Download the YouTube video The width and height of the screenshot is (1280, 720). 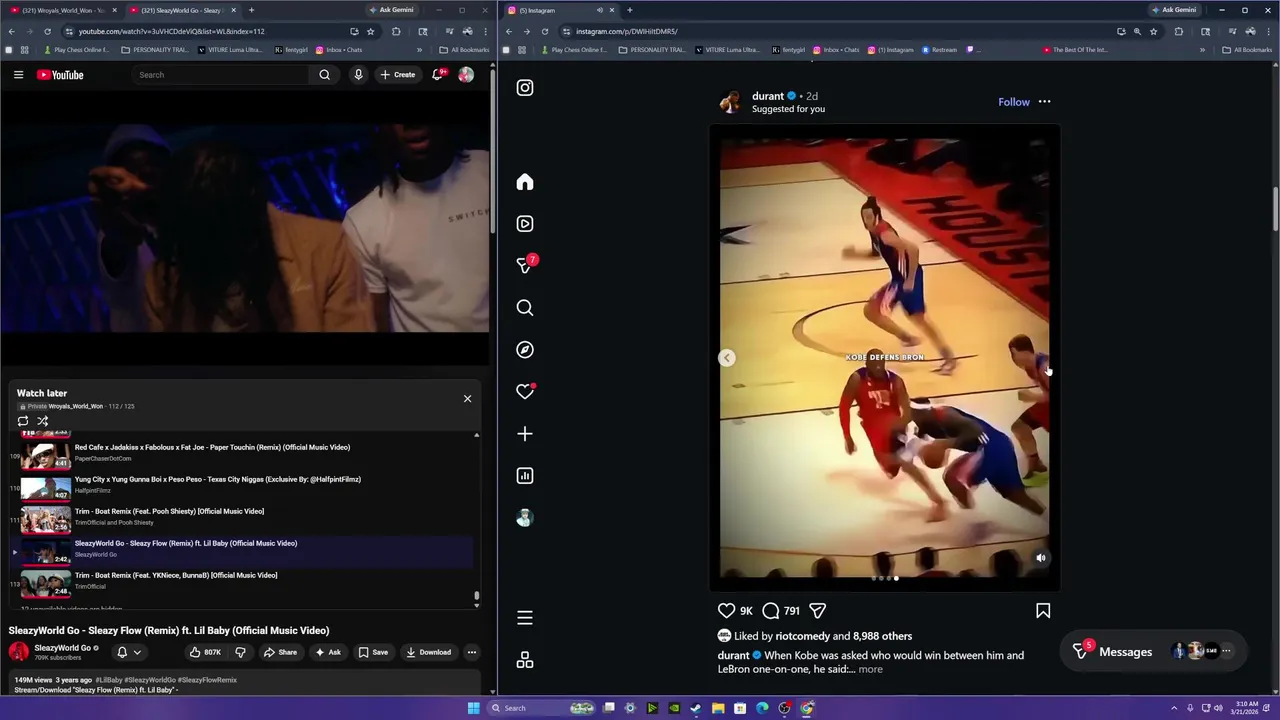click(428, 652)
